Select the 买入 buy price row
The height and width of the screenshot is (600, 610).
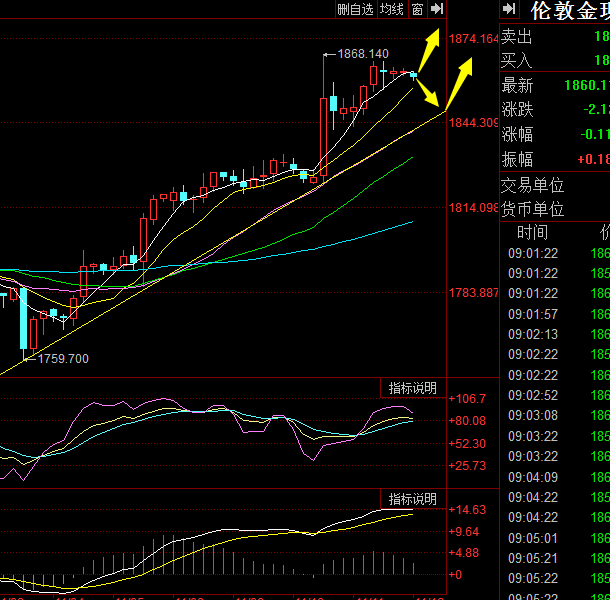[554, 61]
